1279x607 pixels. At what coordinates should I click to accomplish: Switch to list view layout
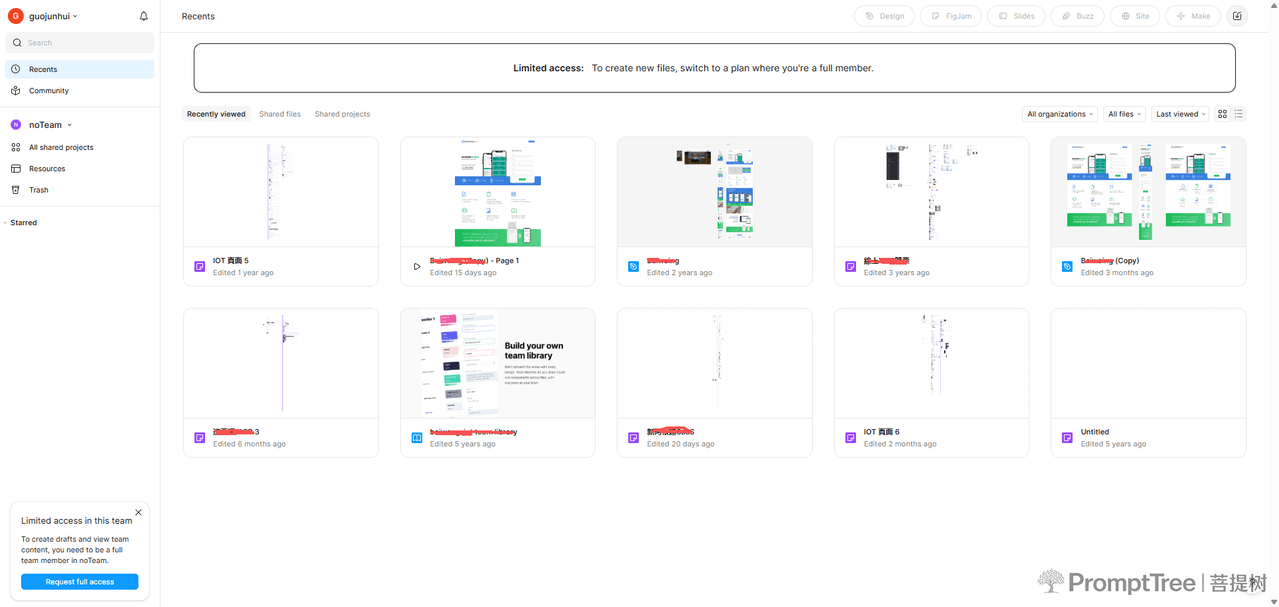(x=1239, y=114)
